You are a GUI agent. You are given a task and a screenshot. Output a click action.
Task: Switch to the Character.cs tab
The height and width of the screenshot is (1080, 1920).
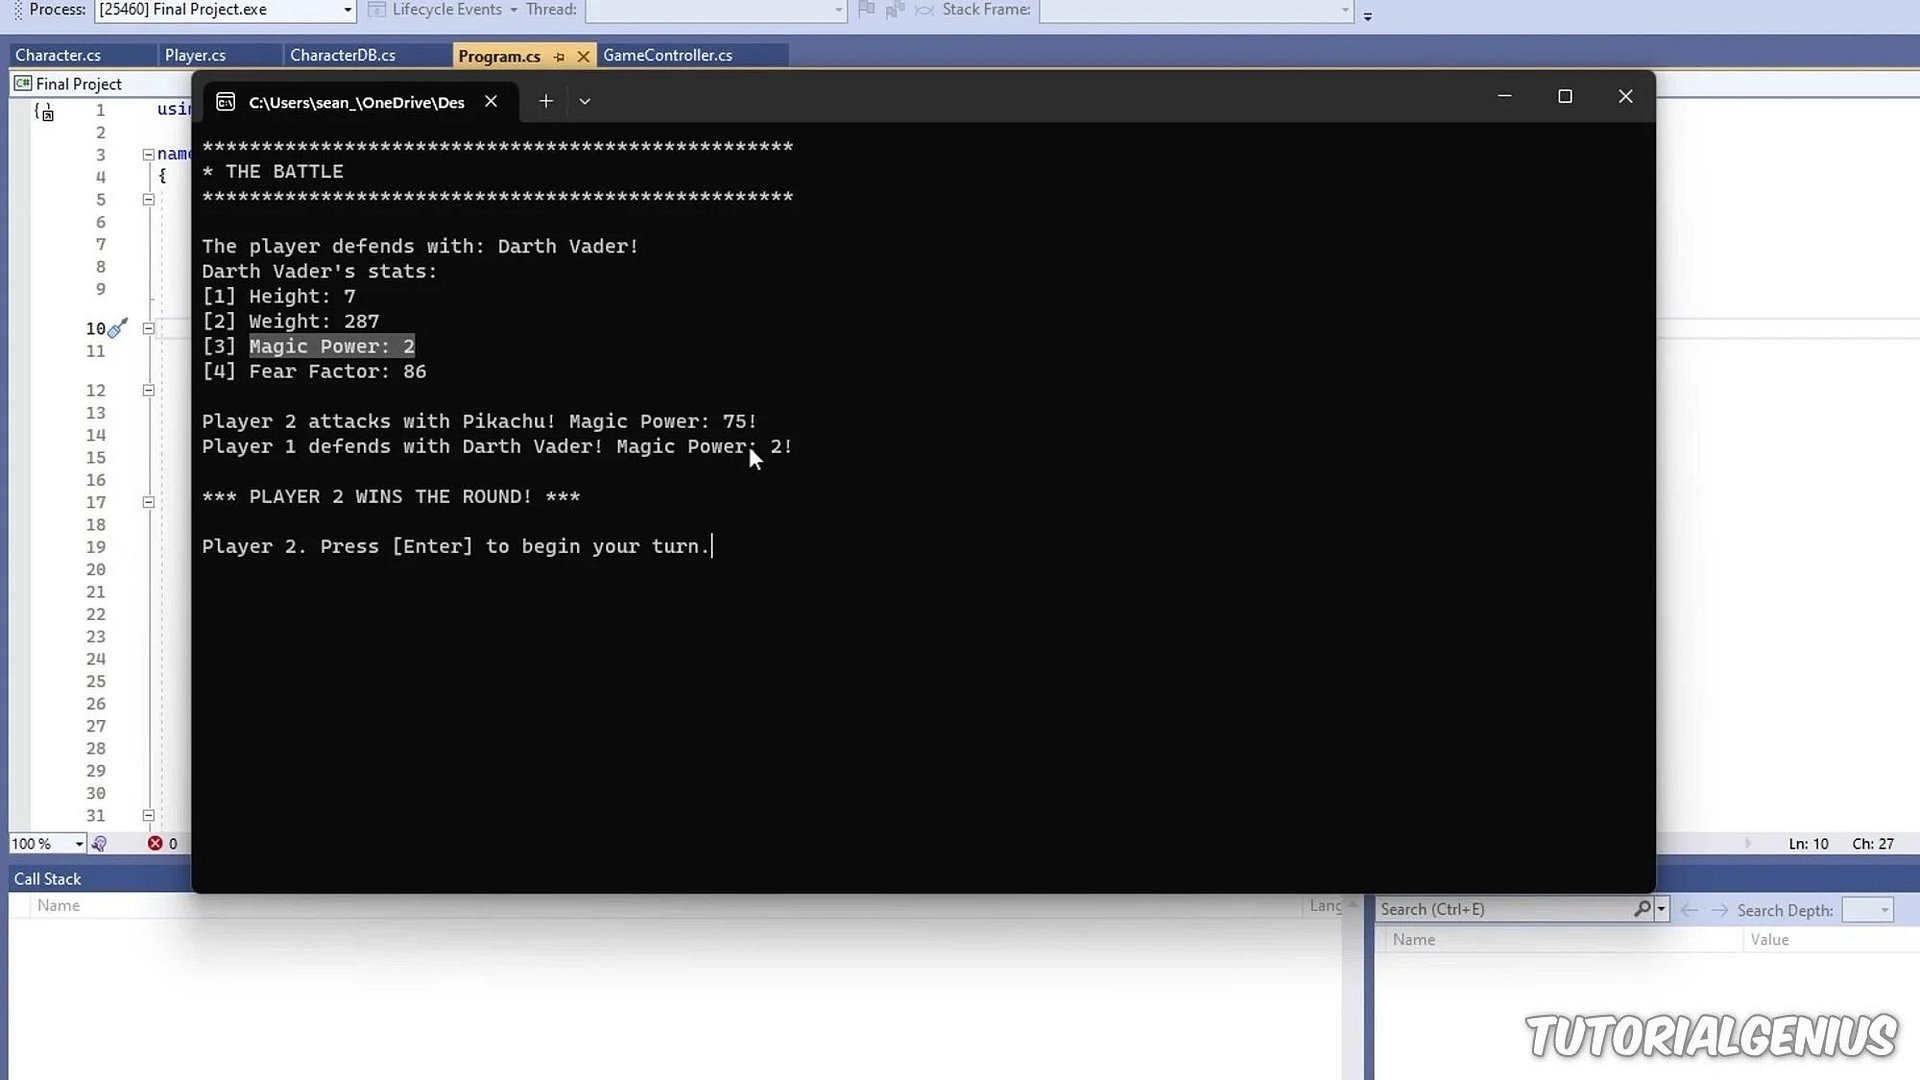pos(58,55)
